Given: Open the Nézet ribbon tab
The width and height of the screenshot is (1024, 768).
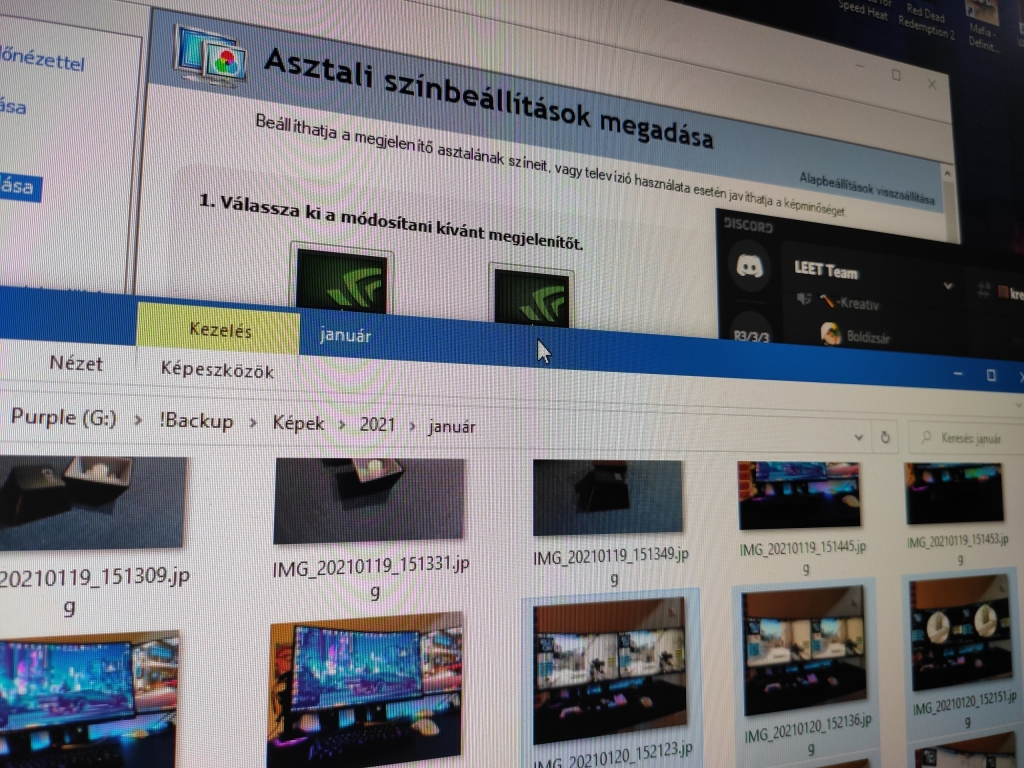Looking at the screenshot, I should (x=77, y=363).
